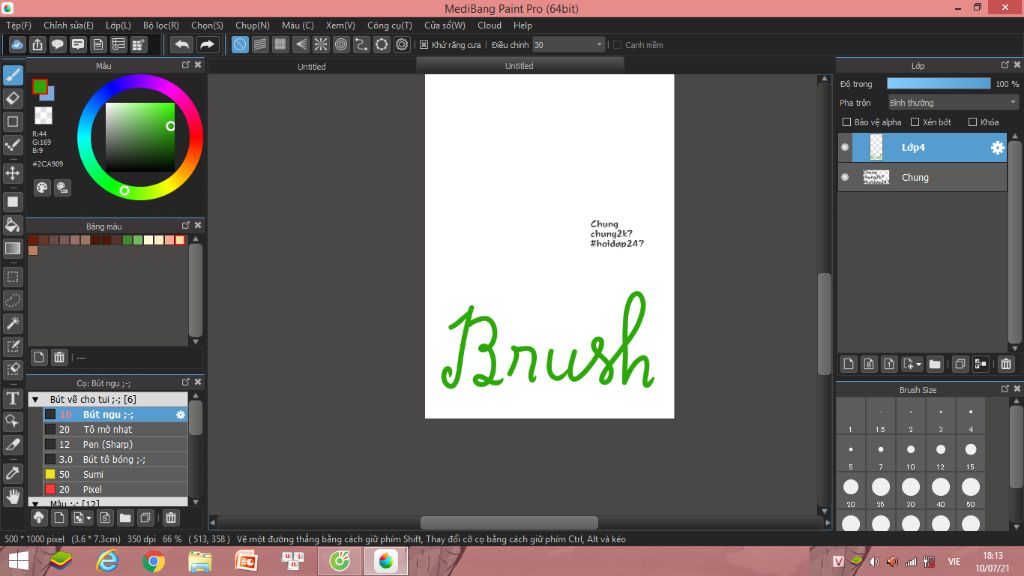1024x576 pixels.
Task: Select the rectangular Select tool
Action: [13, 277]
